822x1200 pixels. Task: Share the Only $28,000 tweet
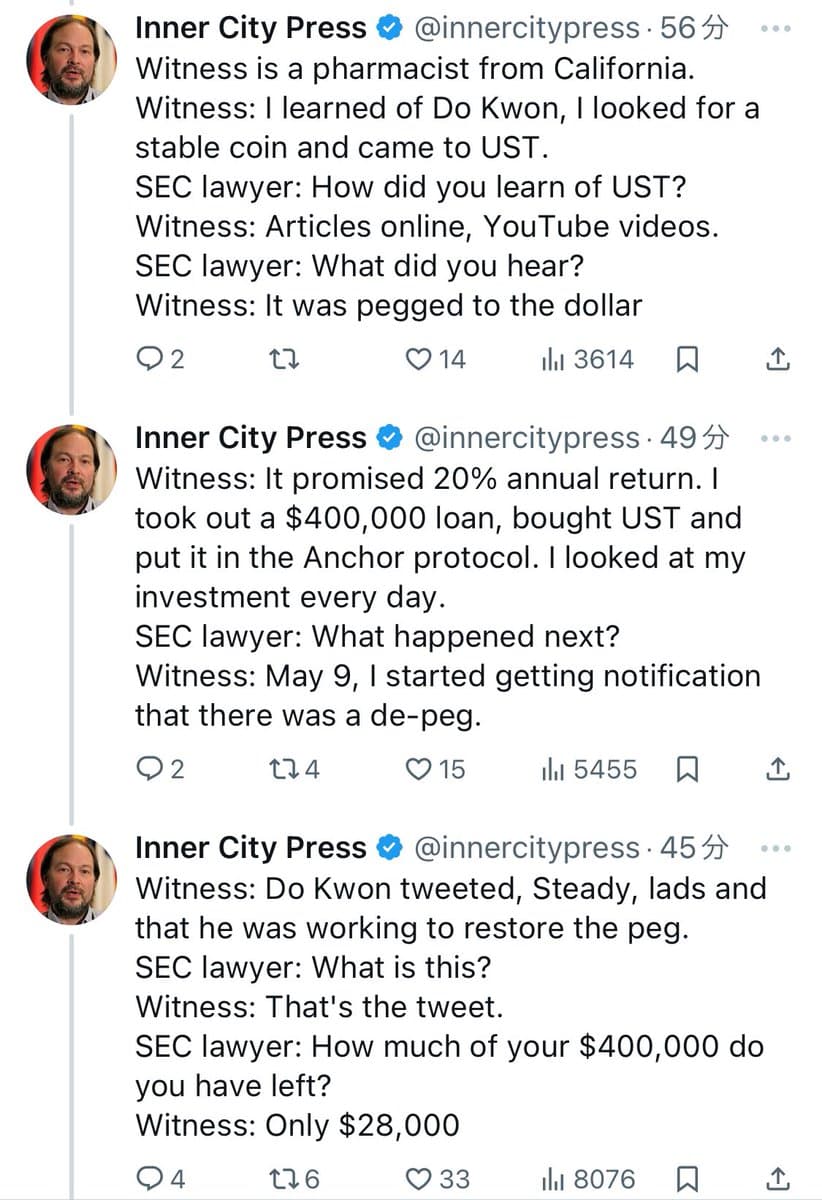tap(780, 1179)
